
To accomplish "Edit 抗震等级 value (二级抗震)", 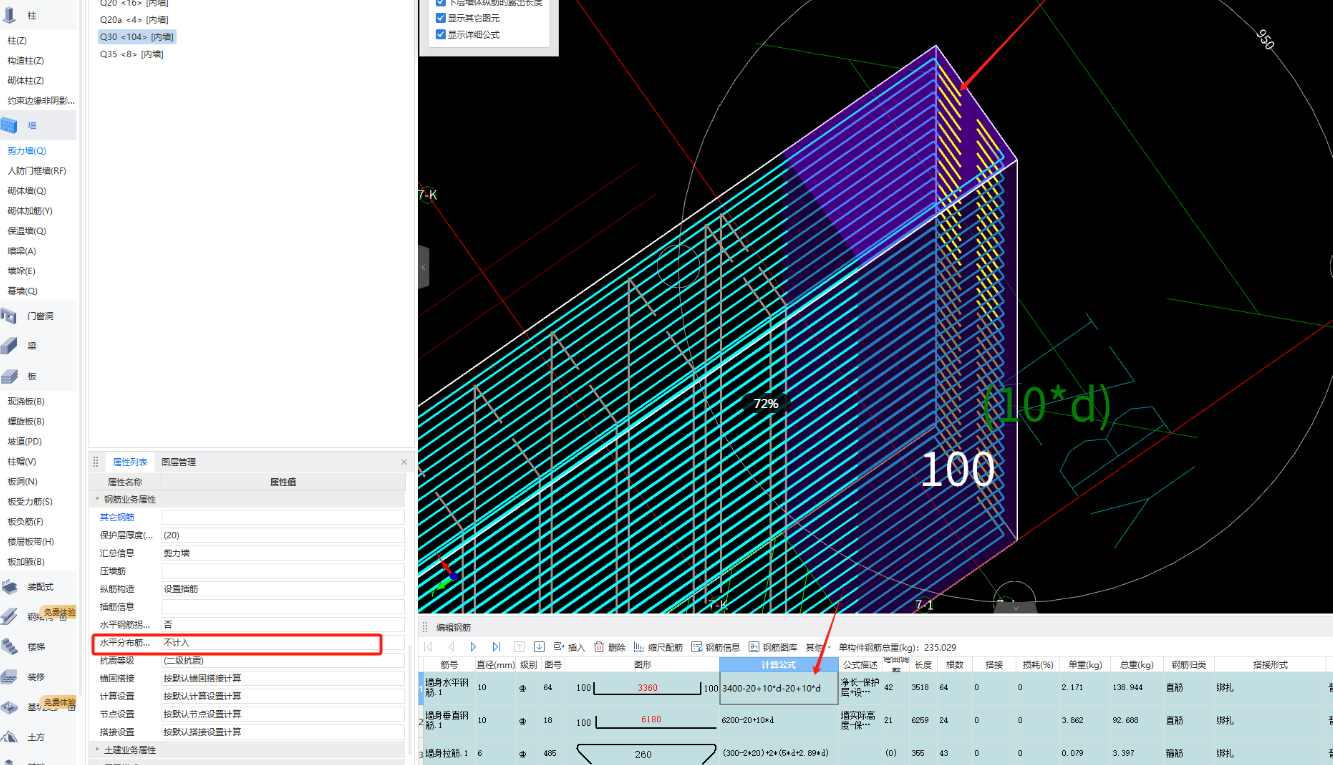I will click(x=283, y=660).
